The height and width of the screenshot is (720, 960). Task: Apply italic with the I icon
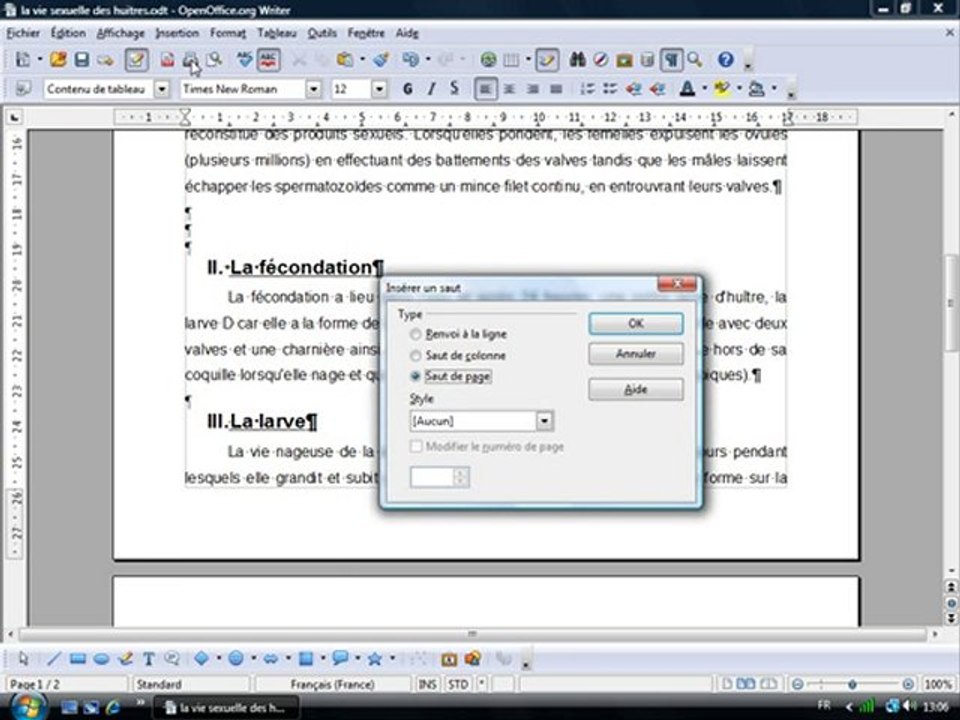(x=431, y=89)
